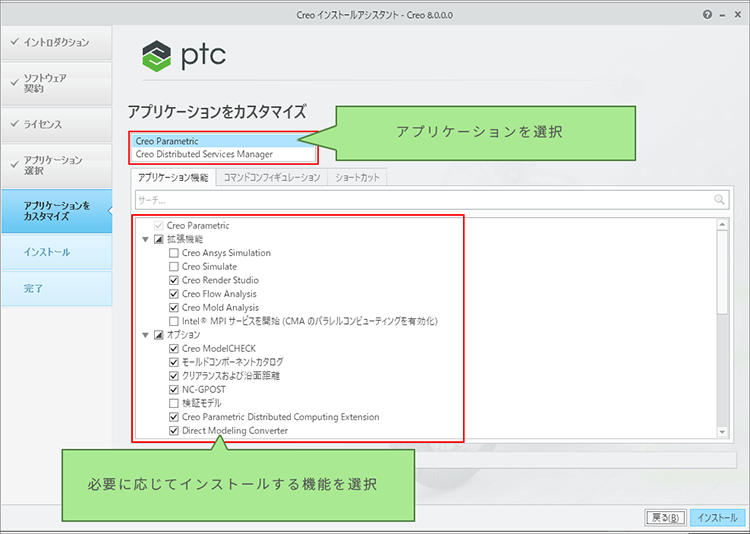Screen dimensions: 750x534
Task: Open the ショートカット tab
Action: pos(357,178)
